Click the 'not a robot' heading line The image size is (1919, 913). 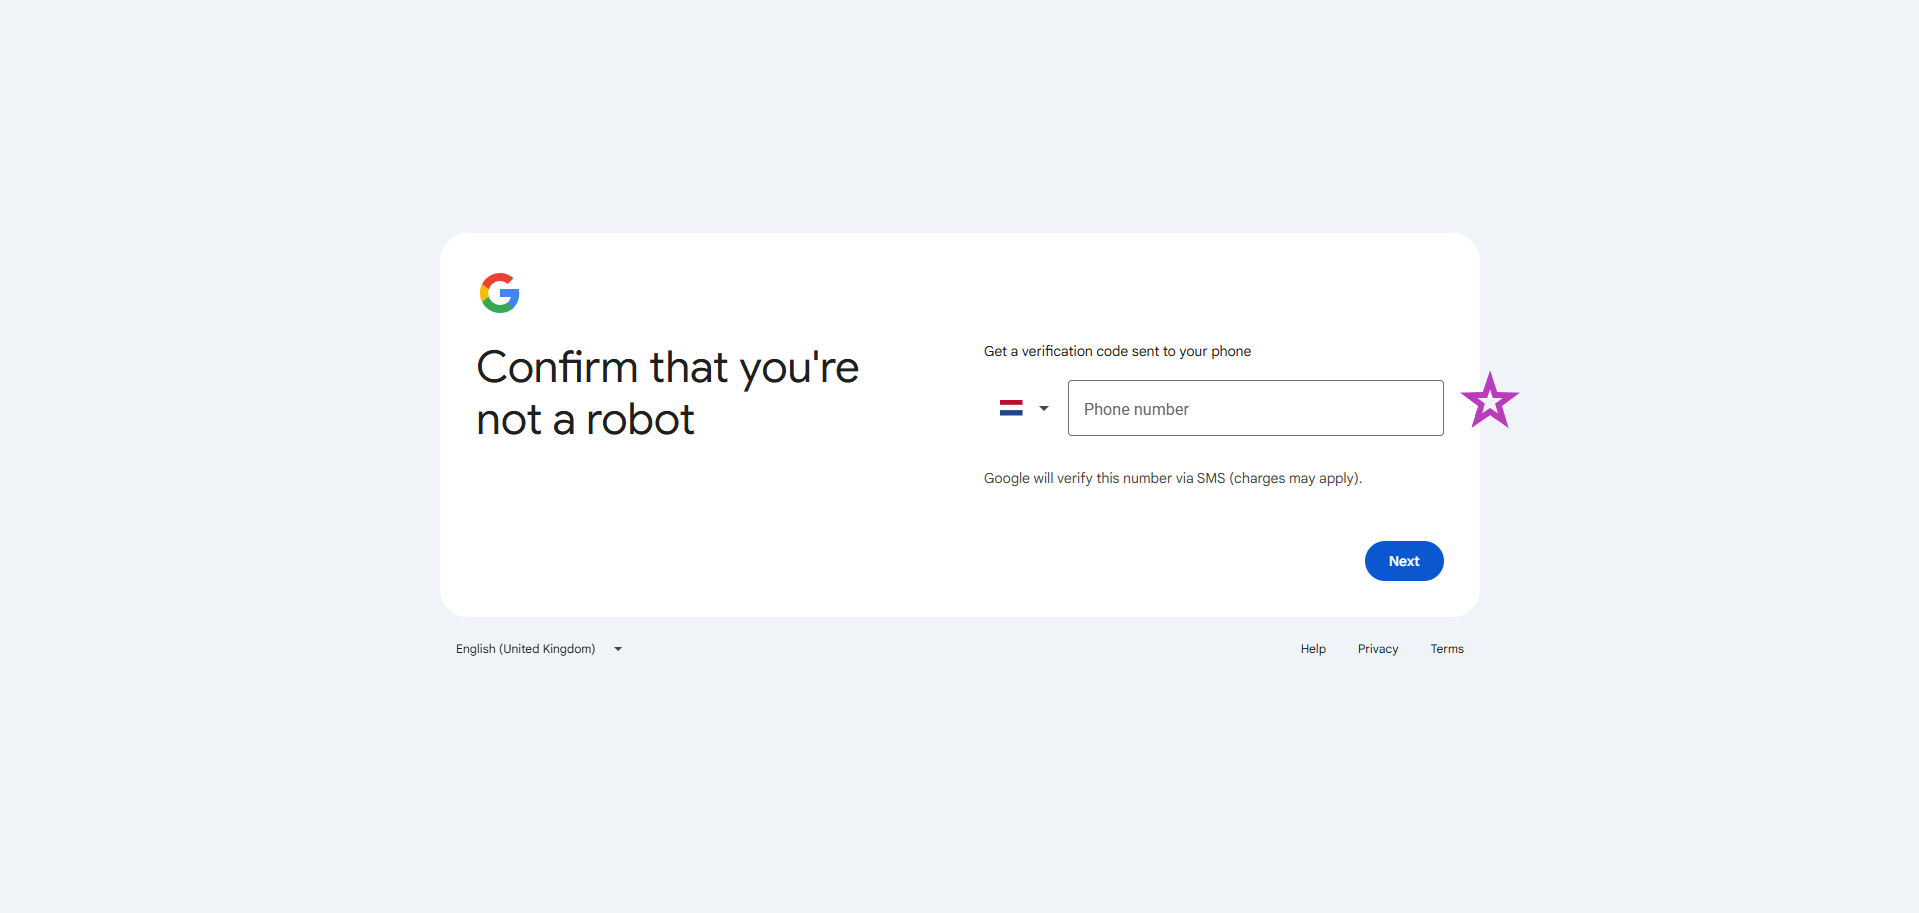coord(585,420)
